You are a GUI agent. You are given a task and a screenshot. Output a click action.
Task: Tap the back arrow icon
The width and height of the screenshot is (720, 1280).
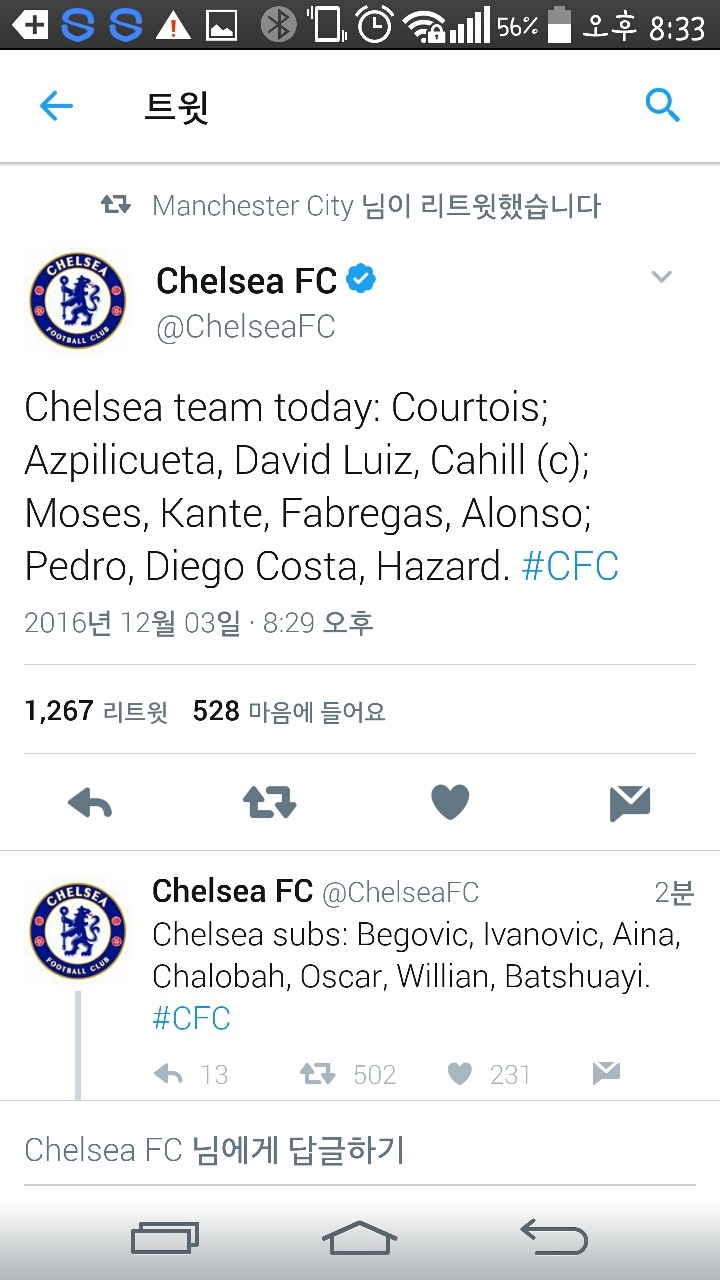[57, 106]
